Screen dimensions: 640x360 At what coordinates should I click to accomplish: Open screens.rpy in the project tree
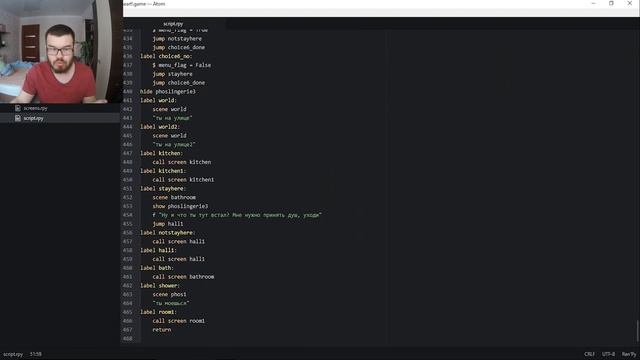[x=35, y=108]
